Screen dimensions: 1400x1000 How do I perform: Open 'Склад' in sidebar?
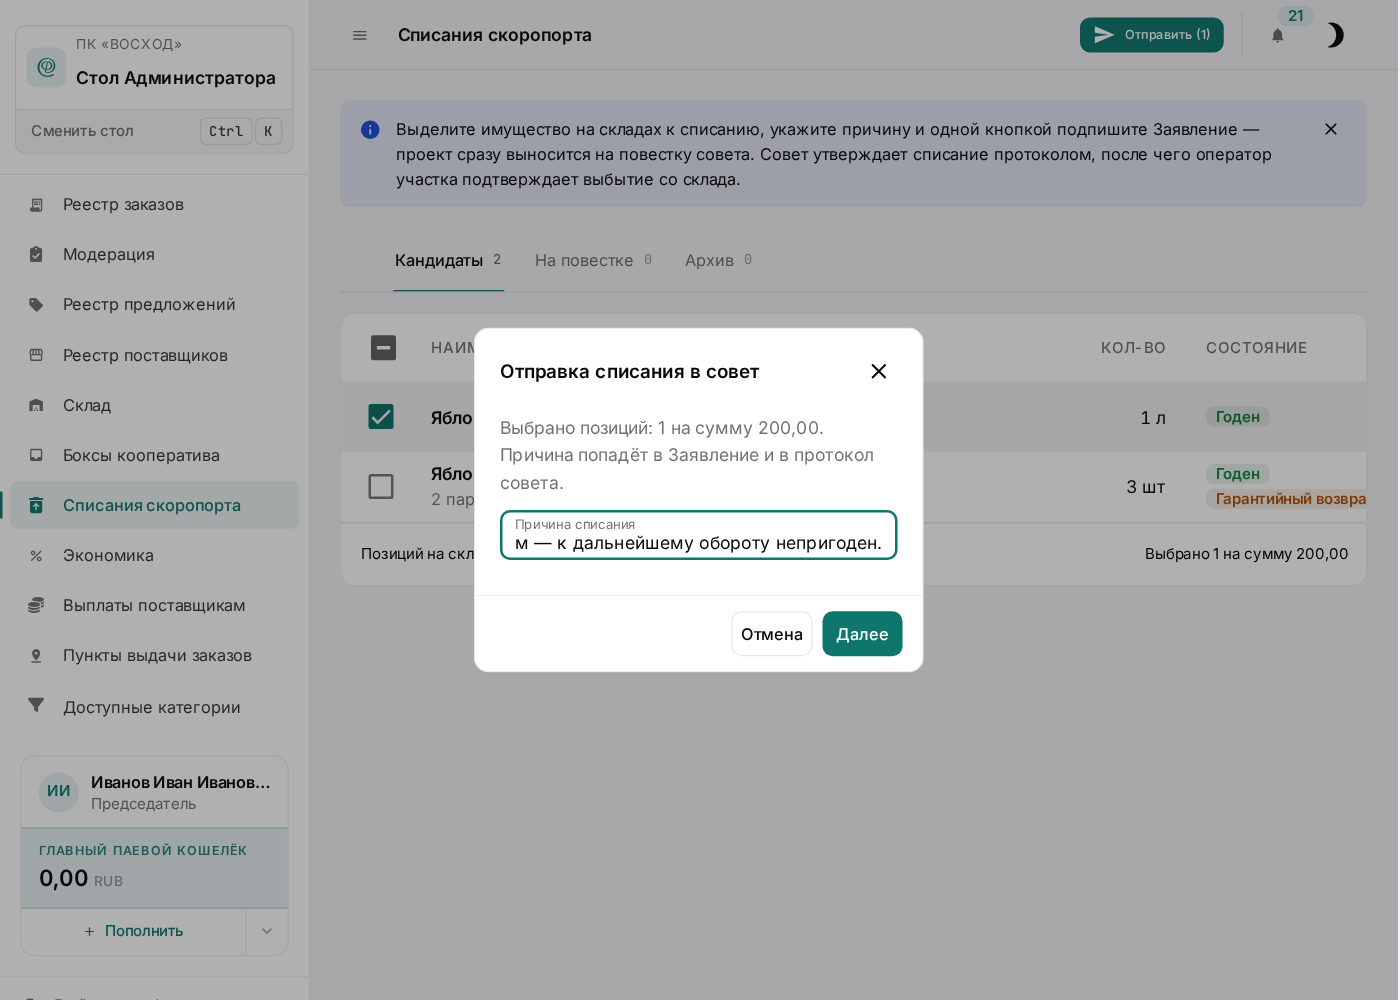155,405
